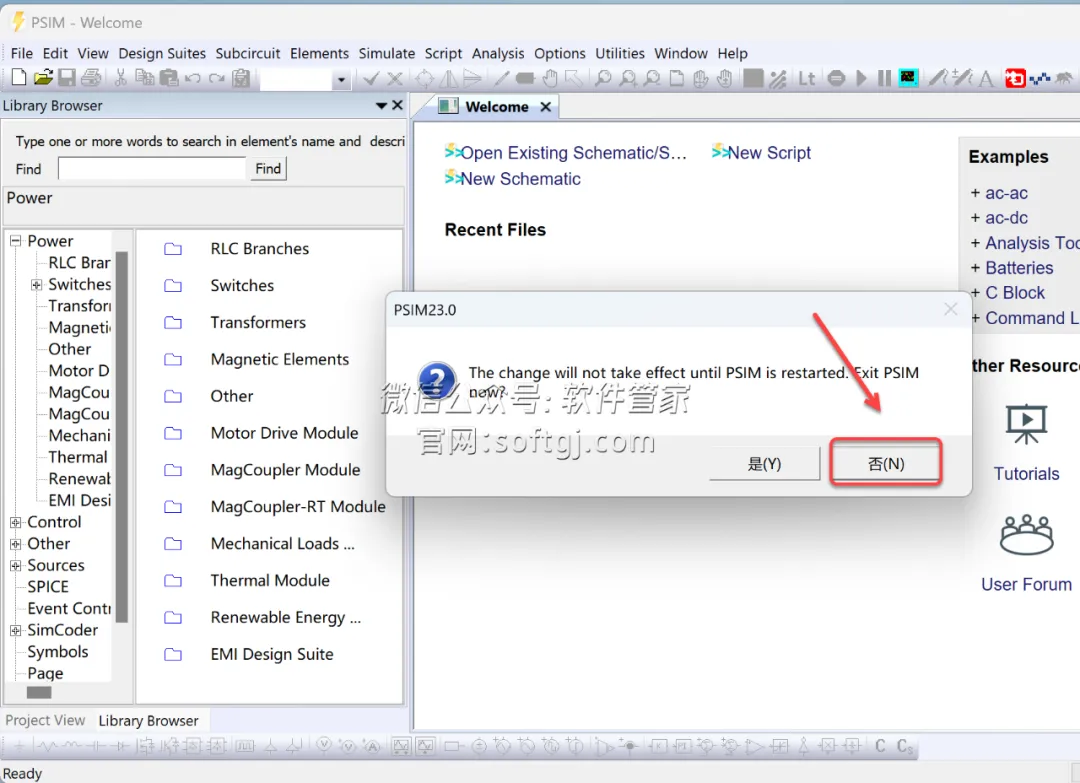
Task: Open the File menu
Action: [x=21, y=53]
